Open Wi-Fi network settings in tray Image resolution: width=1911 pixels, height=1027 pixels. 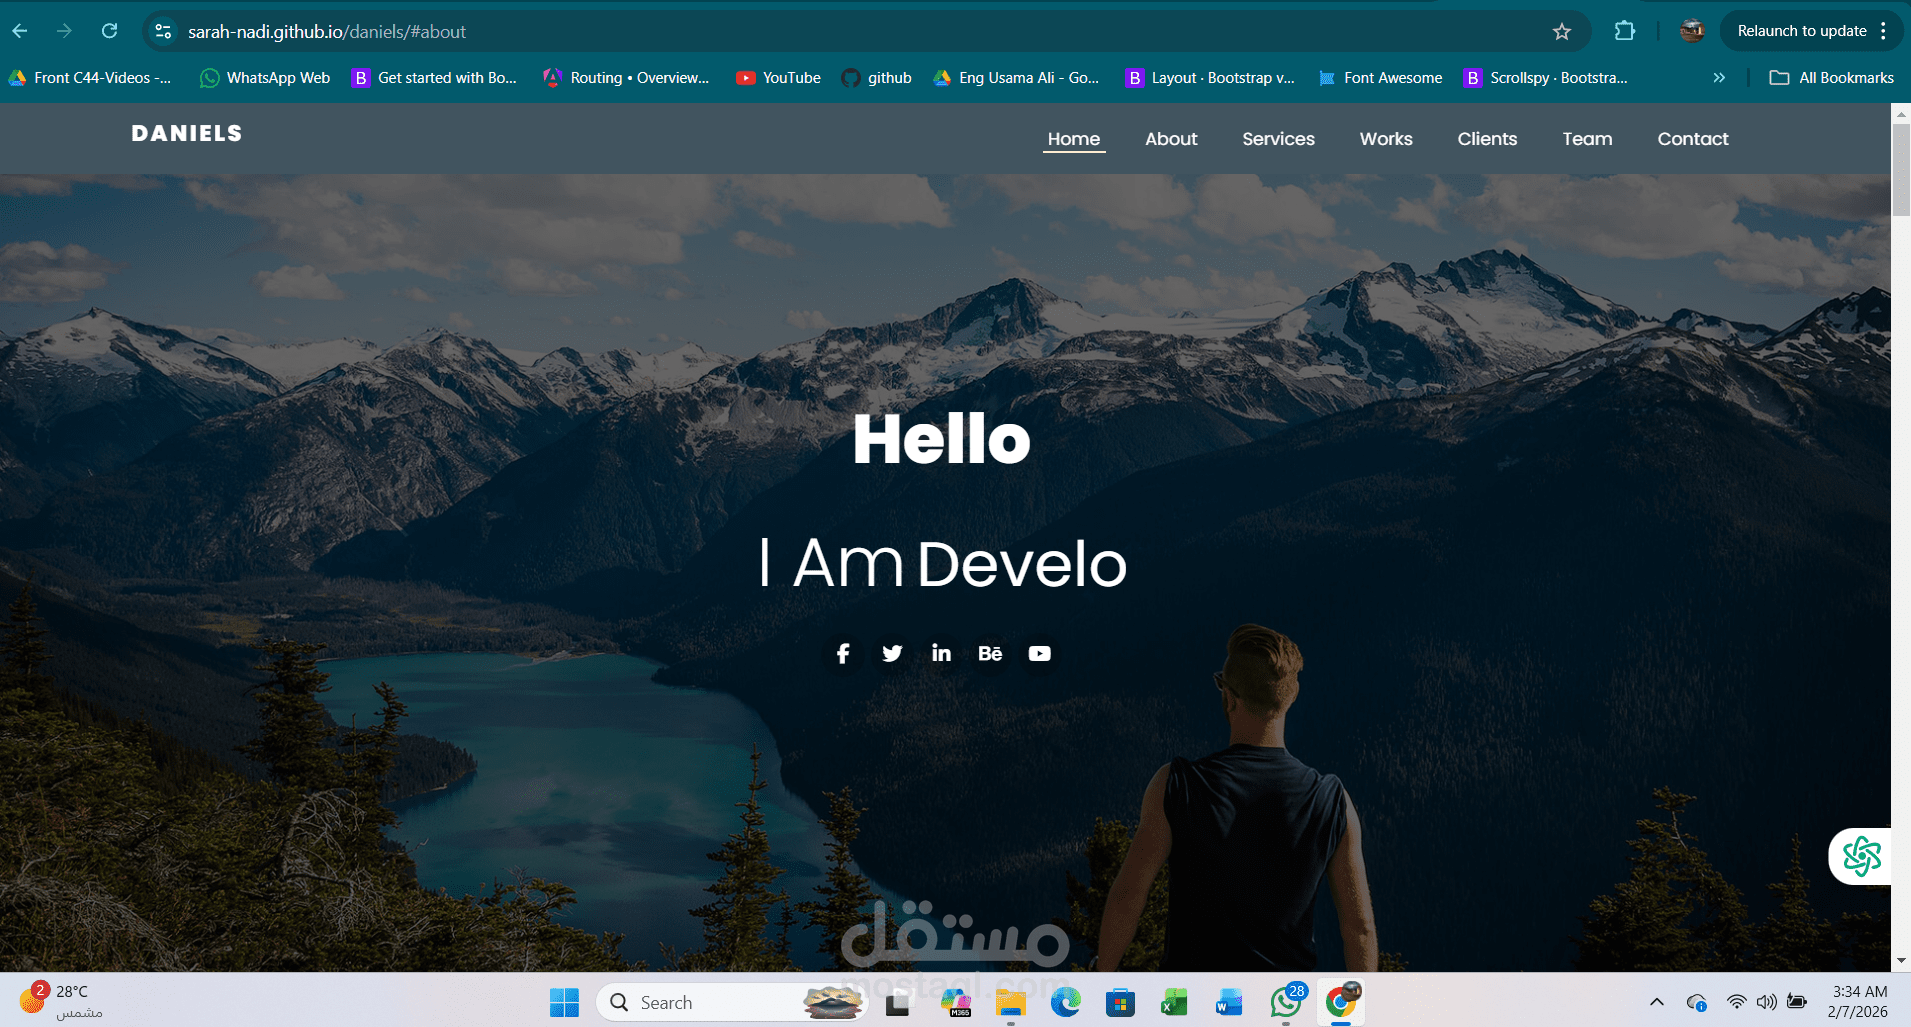point(1737,1002)
